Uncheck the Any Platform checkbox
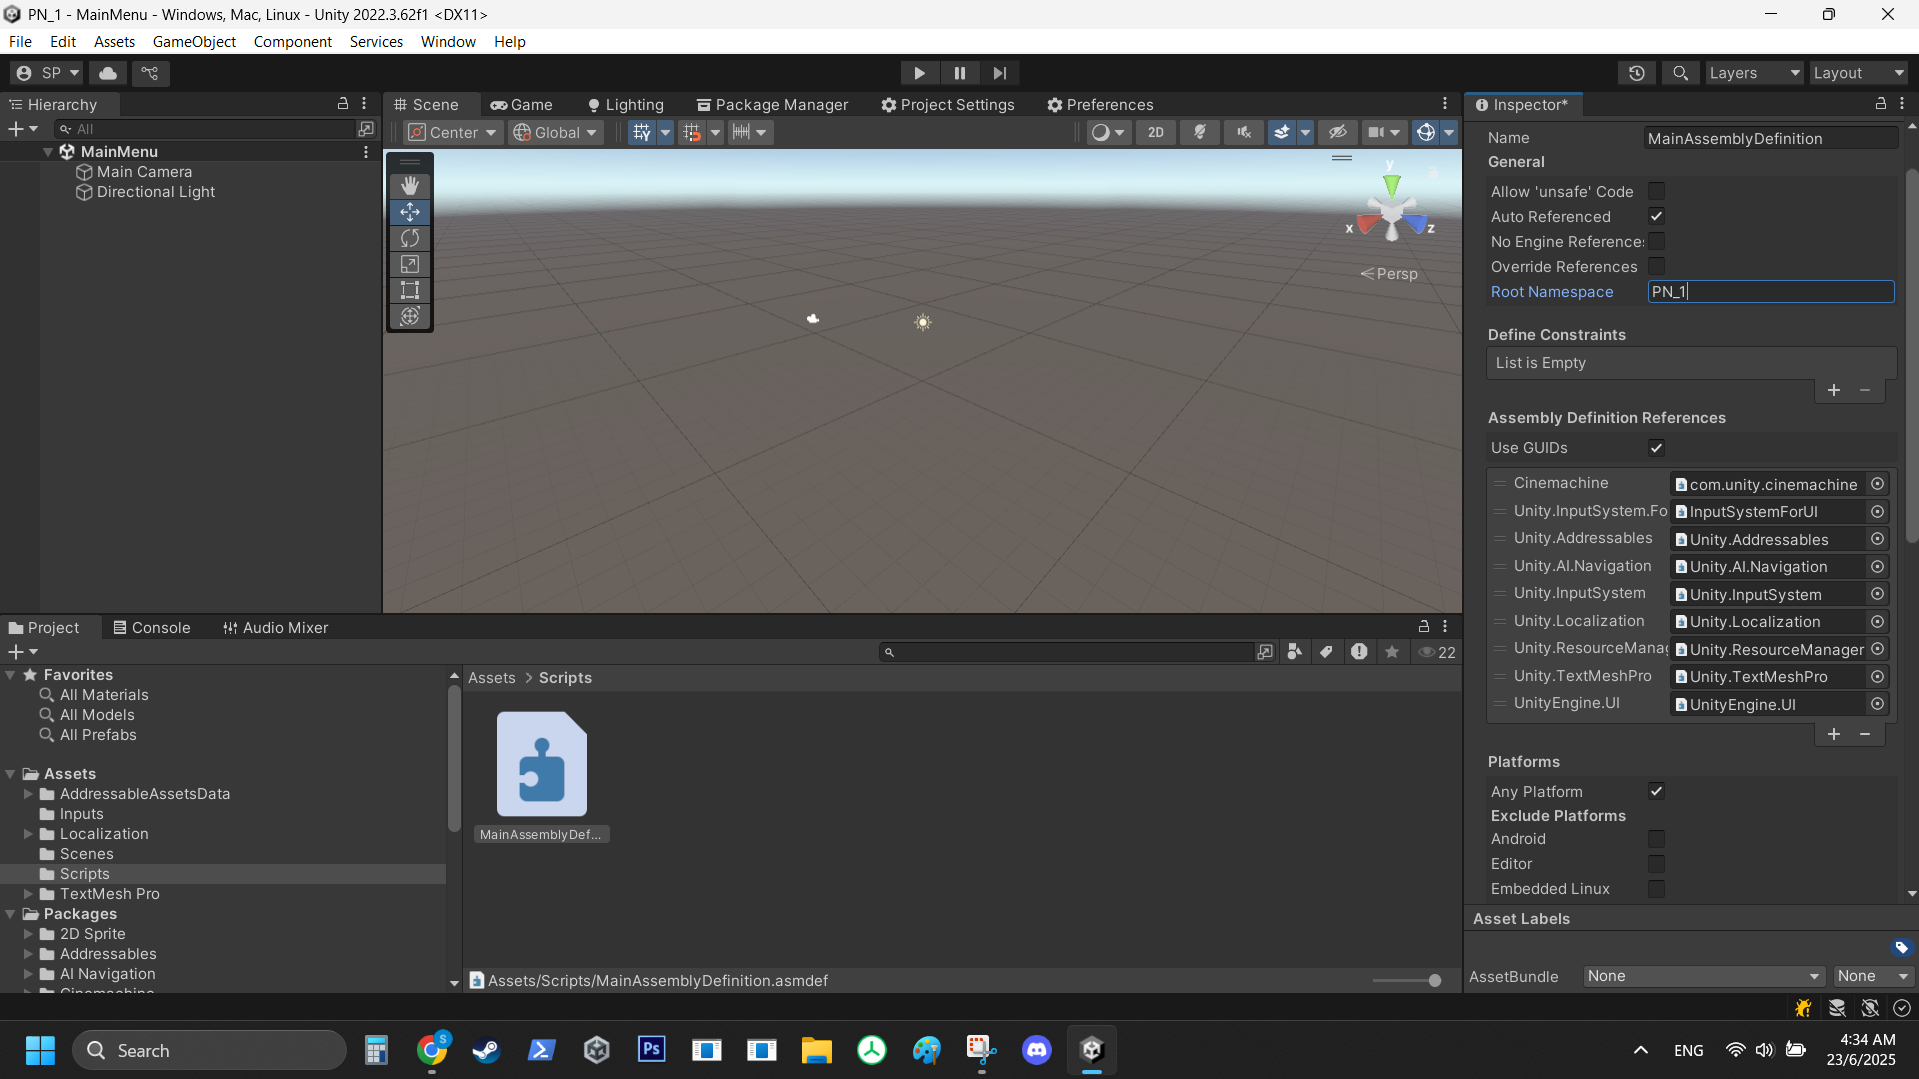This screenshot has height=1079, width=1919. 1657,791
